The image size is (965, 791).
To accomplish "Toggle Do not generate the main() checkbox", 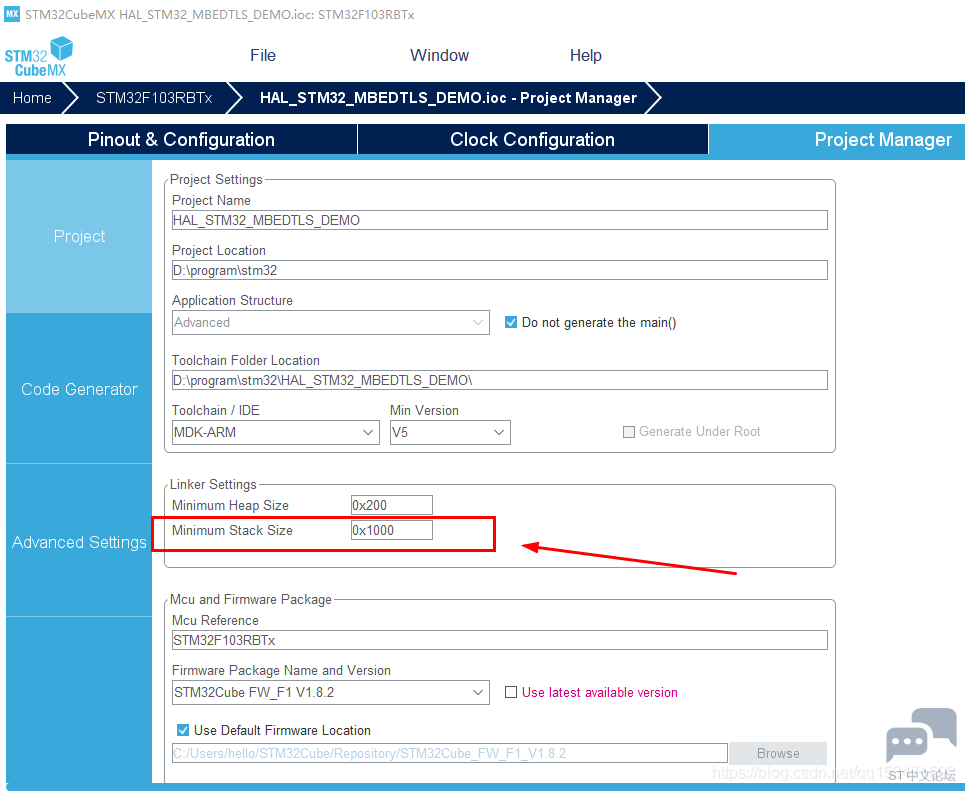I will 510,323.
